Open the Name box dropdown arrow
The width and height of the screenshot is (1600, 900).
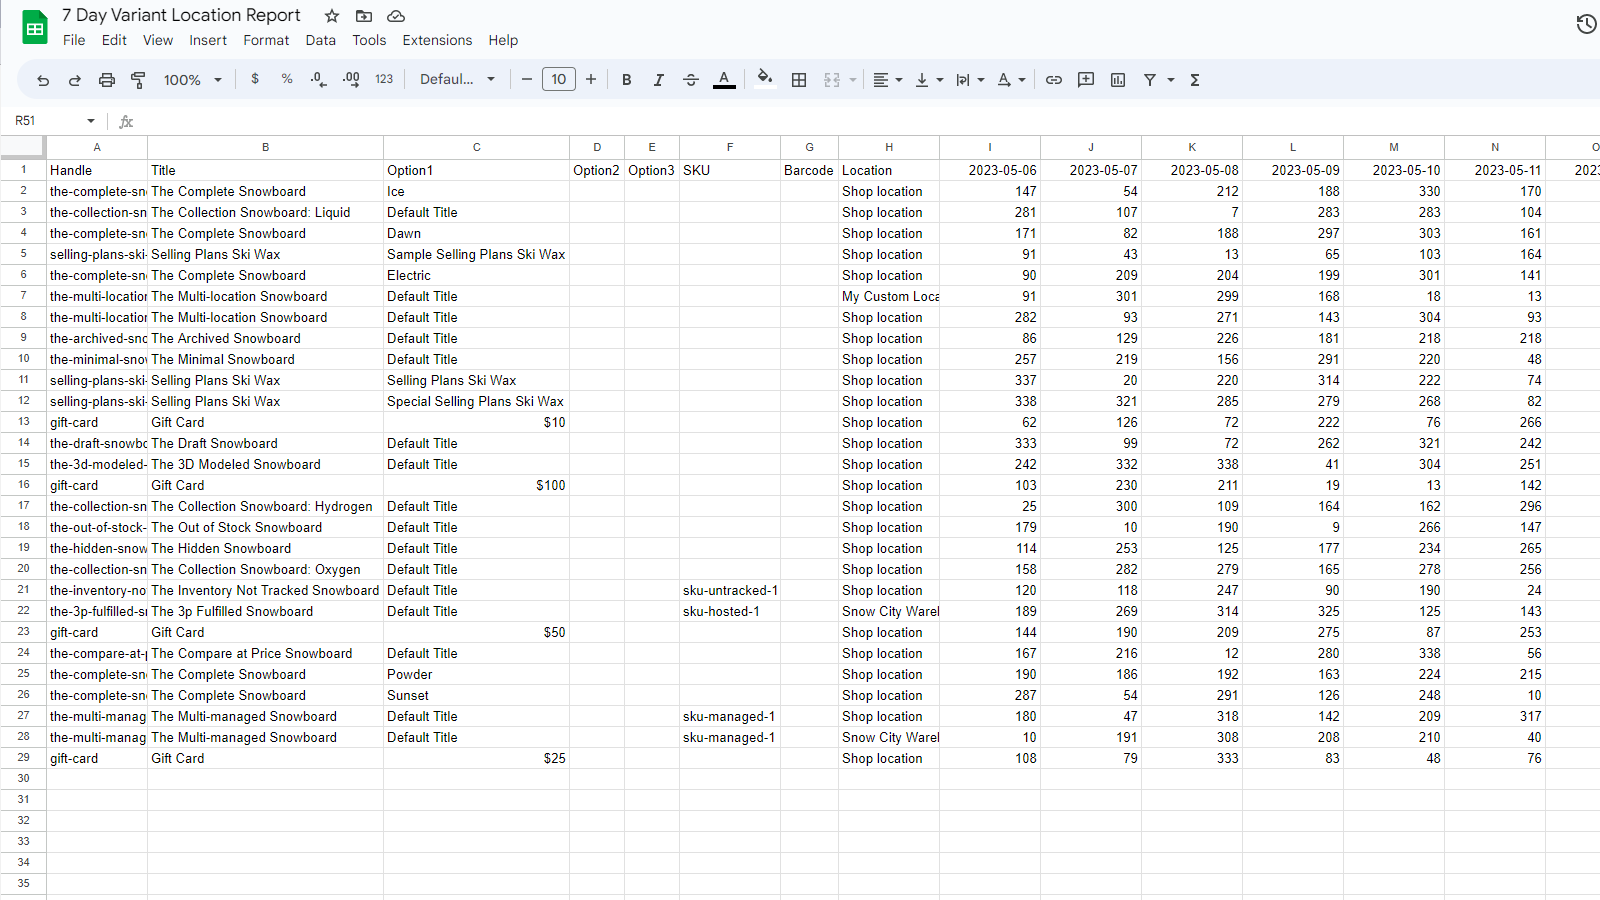pos(91,121)
